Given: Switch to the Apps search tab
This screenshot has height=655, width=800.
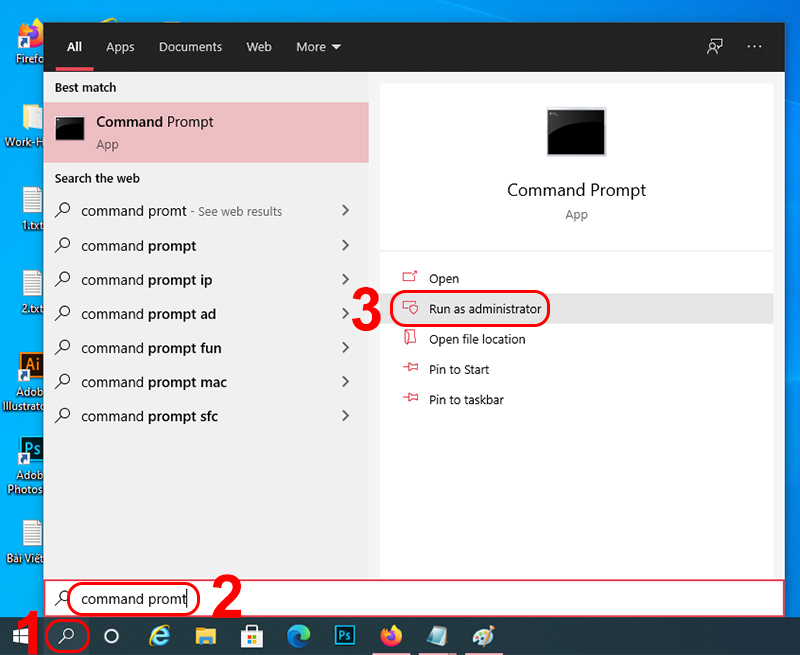Looking at the screenshot, I should point(120,47).
